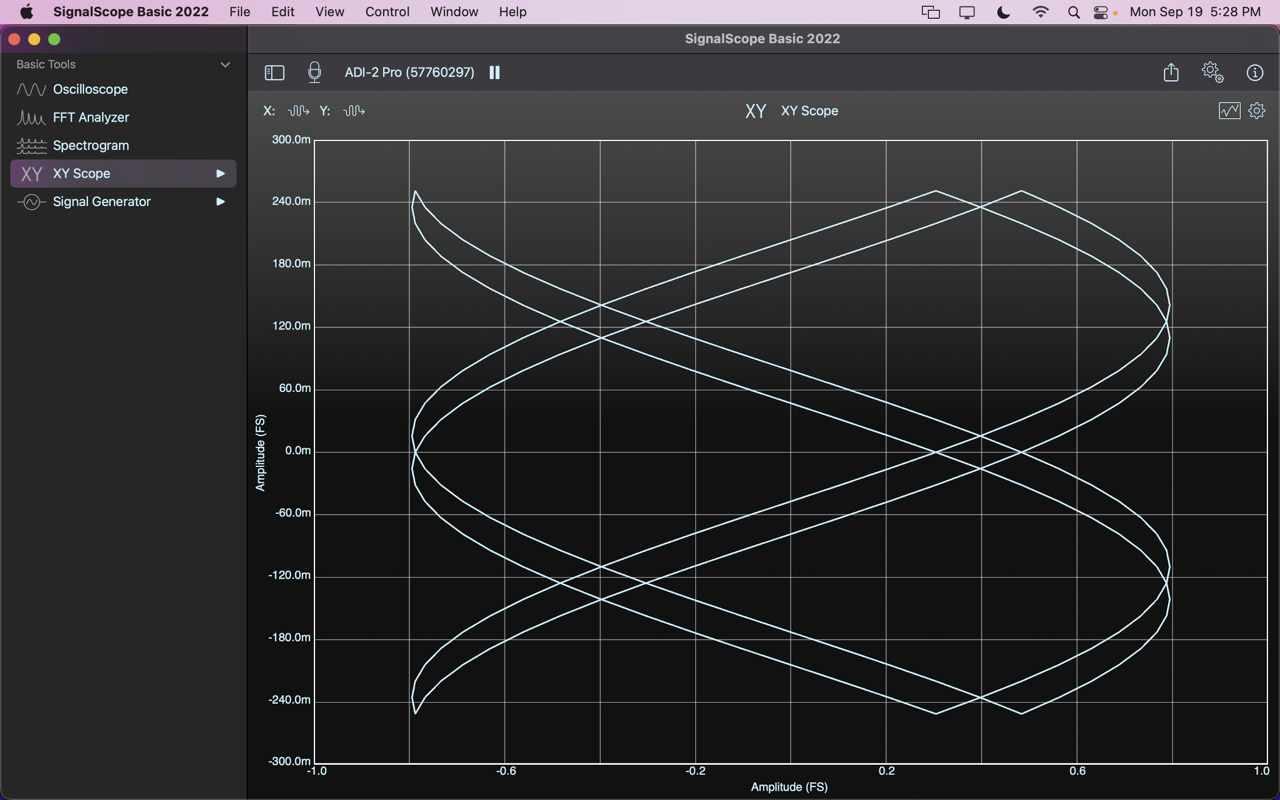Start Signal Generator with its play arrow
The width and height of the screenshot is (1280, 800).
[x=220, y=201]
